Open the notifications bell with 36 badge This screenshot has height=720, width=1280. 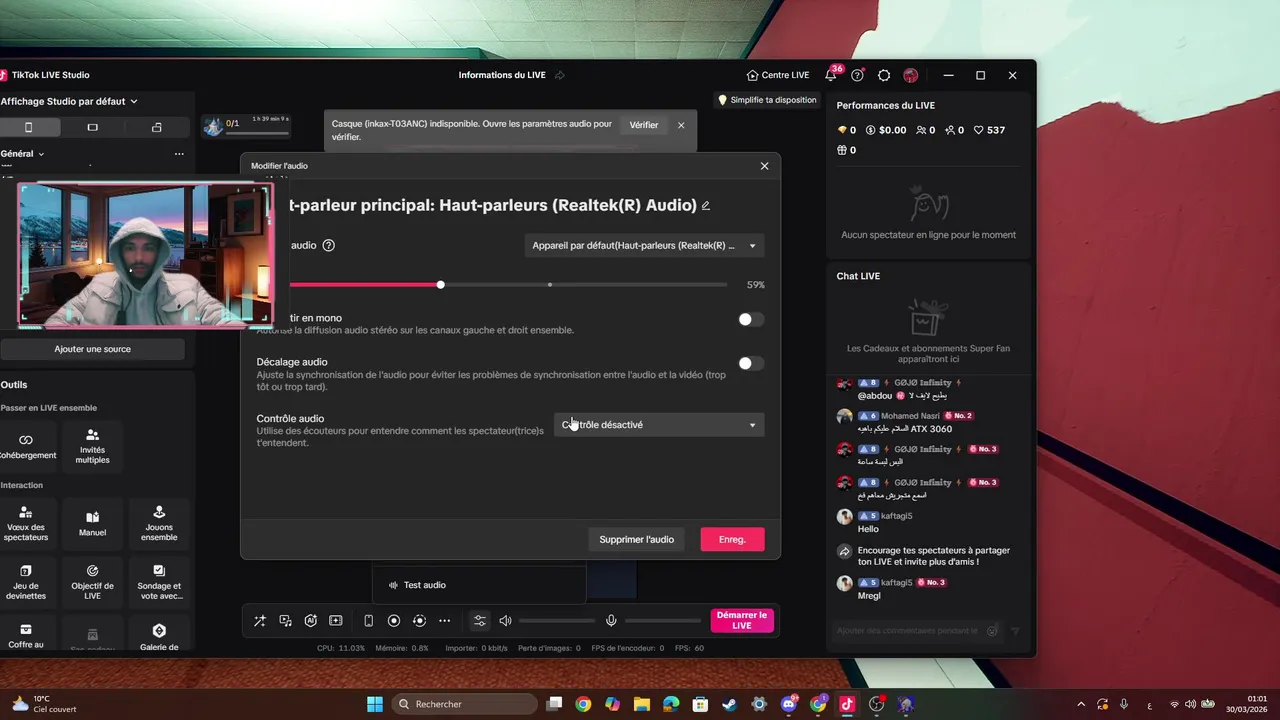(831, 75)
